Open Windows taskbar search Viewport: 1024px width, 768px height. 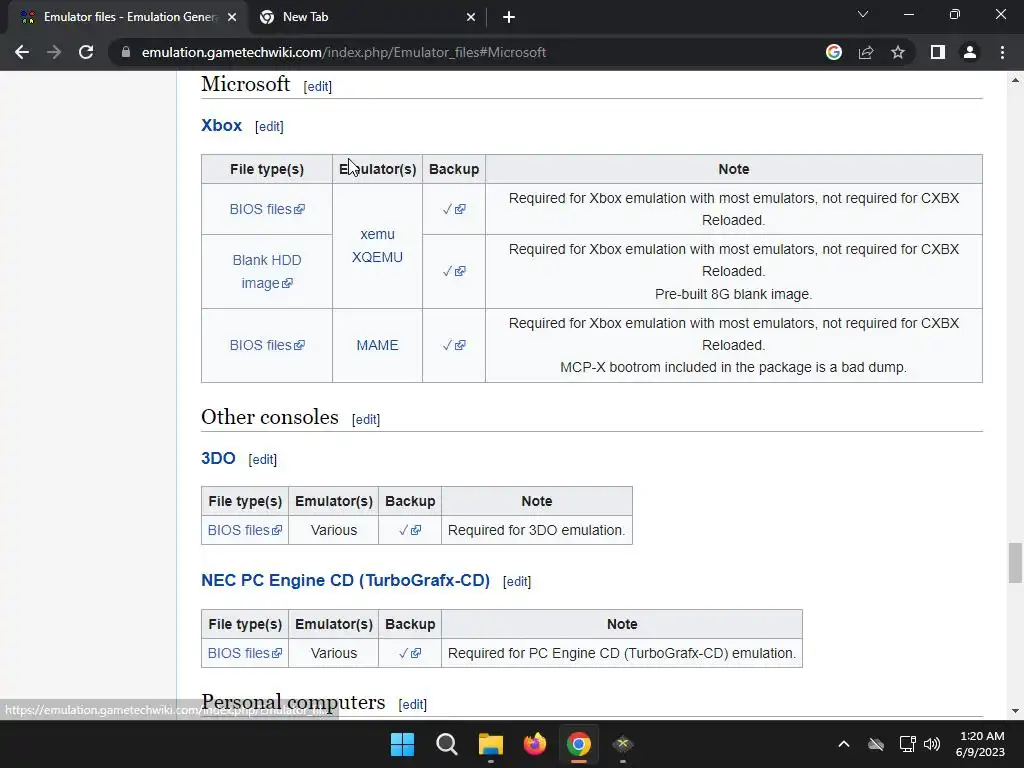pyautogui.click(x=447, y=744)
